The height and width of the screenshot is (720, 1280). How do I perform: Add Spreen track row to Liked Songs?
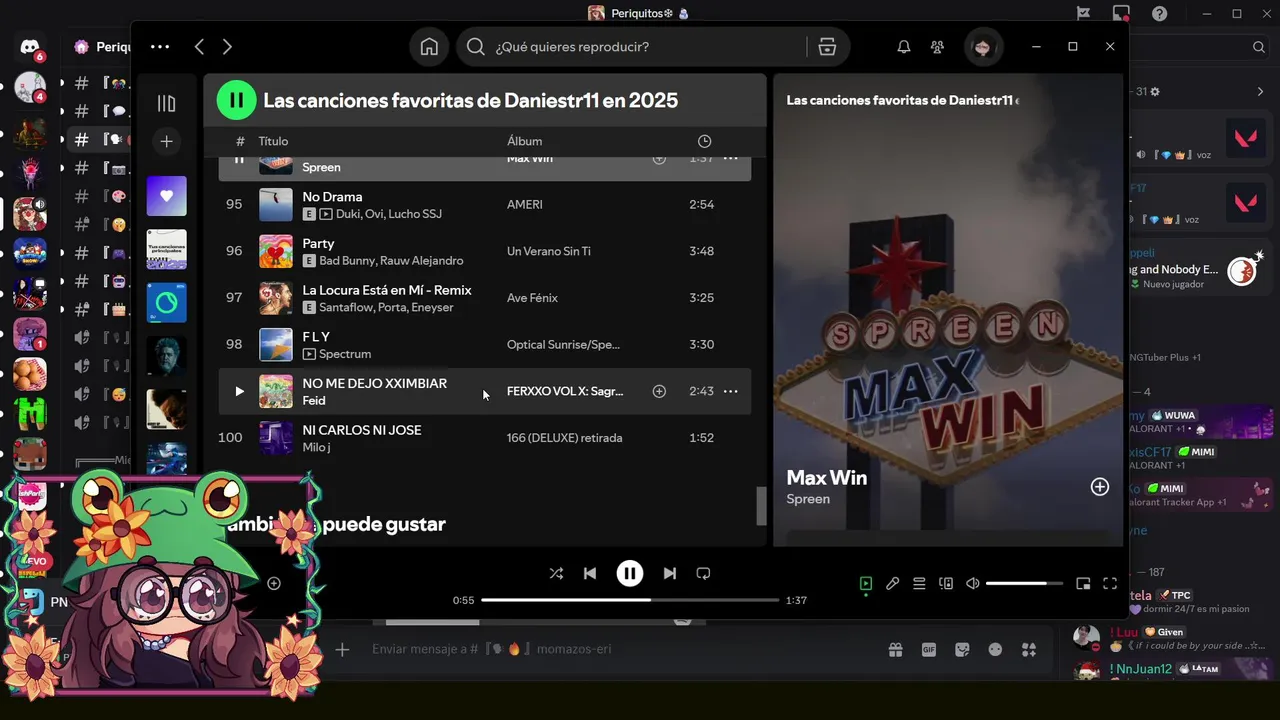(659, 159)
